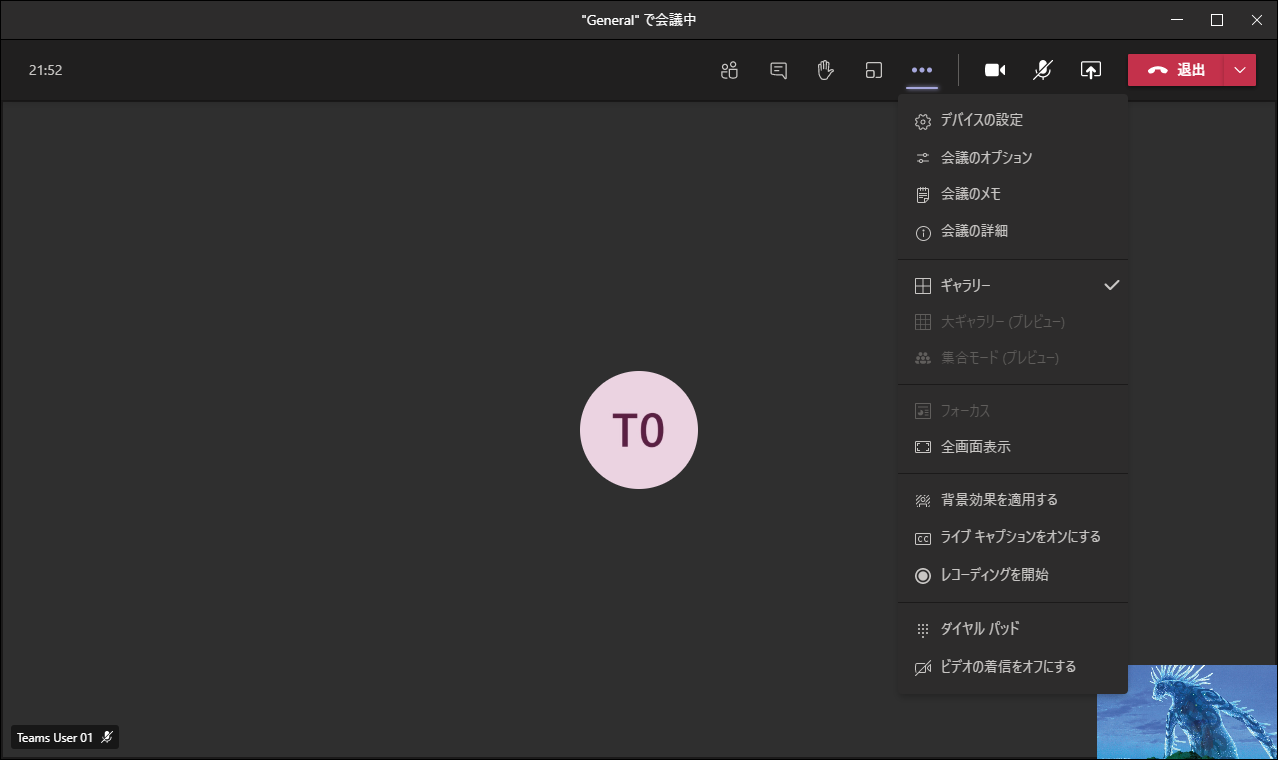
Task: Open デバイスの設定 from the menu
Action: 1013,120
